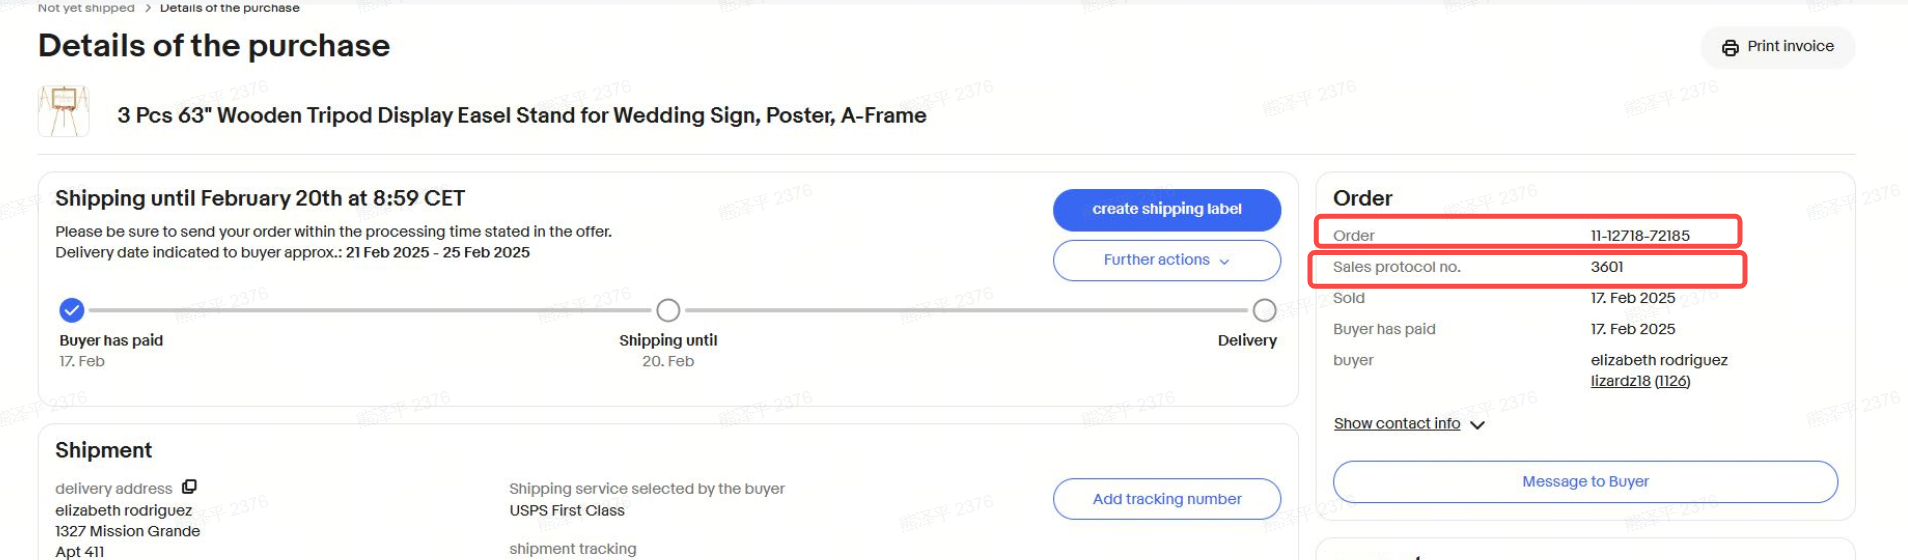Click the chevron beside Show contact info
The height and width of the screenshot is (560, 1908).
[1477, 425]
